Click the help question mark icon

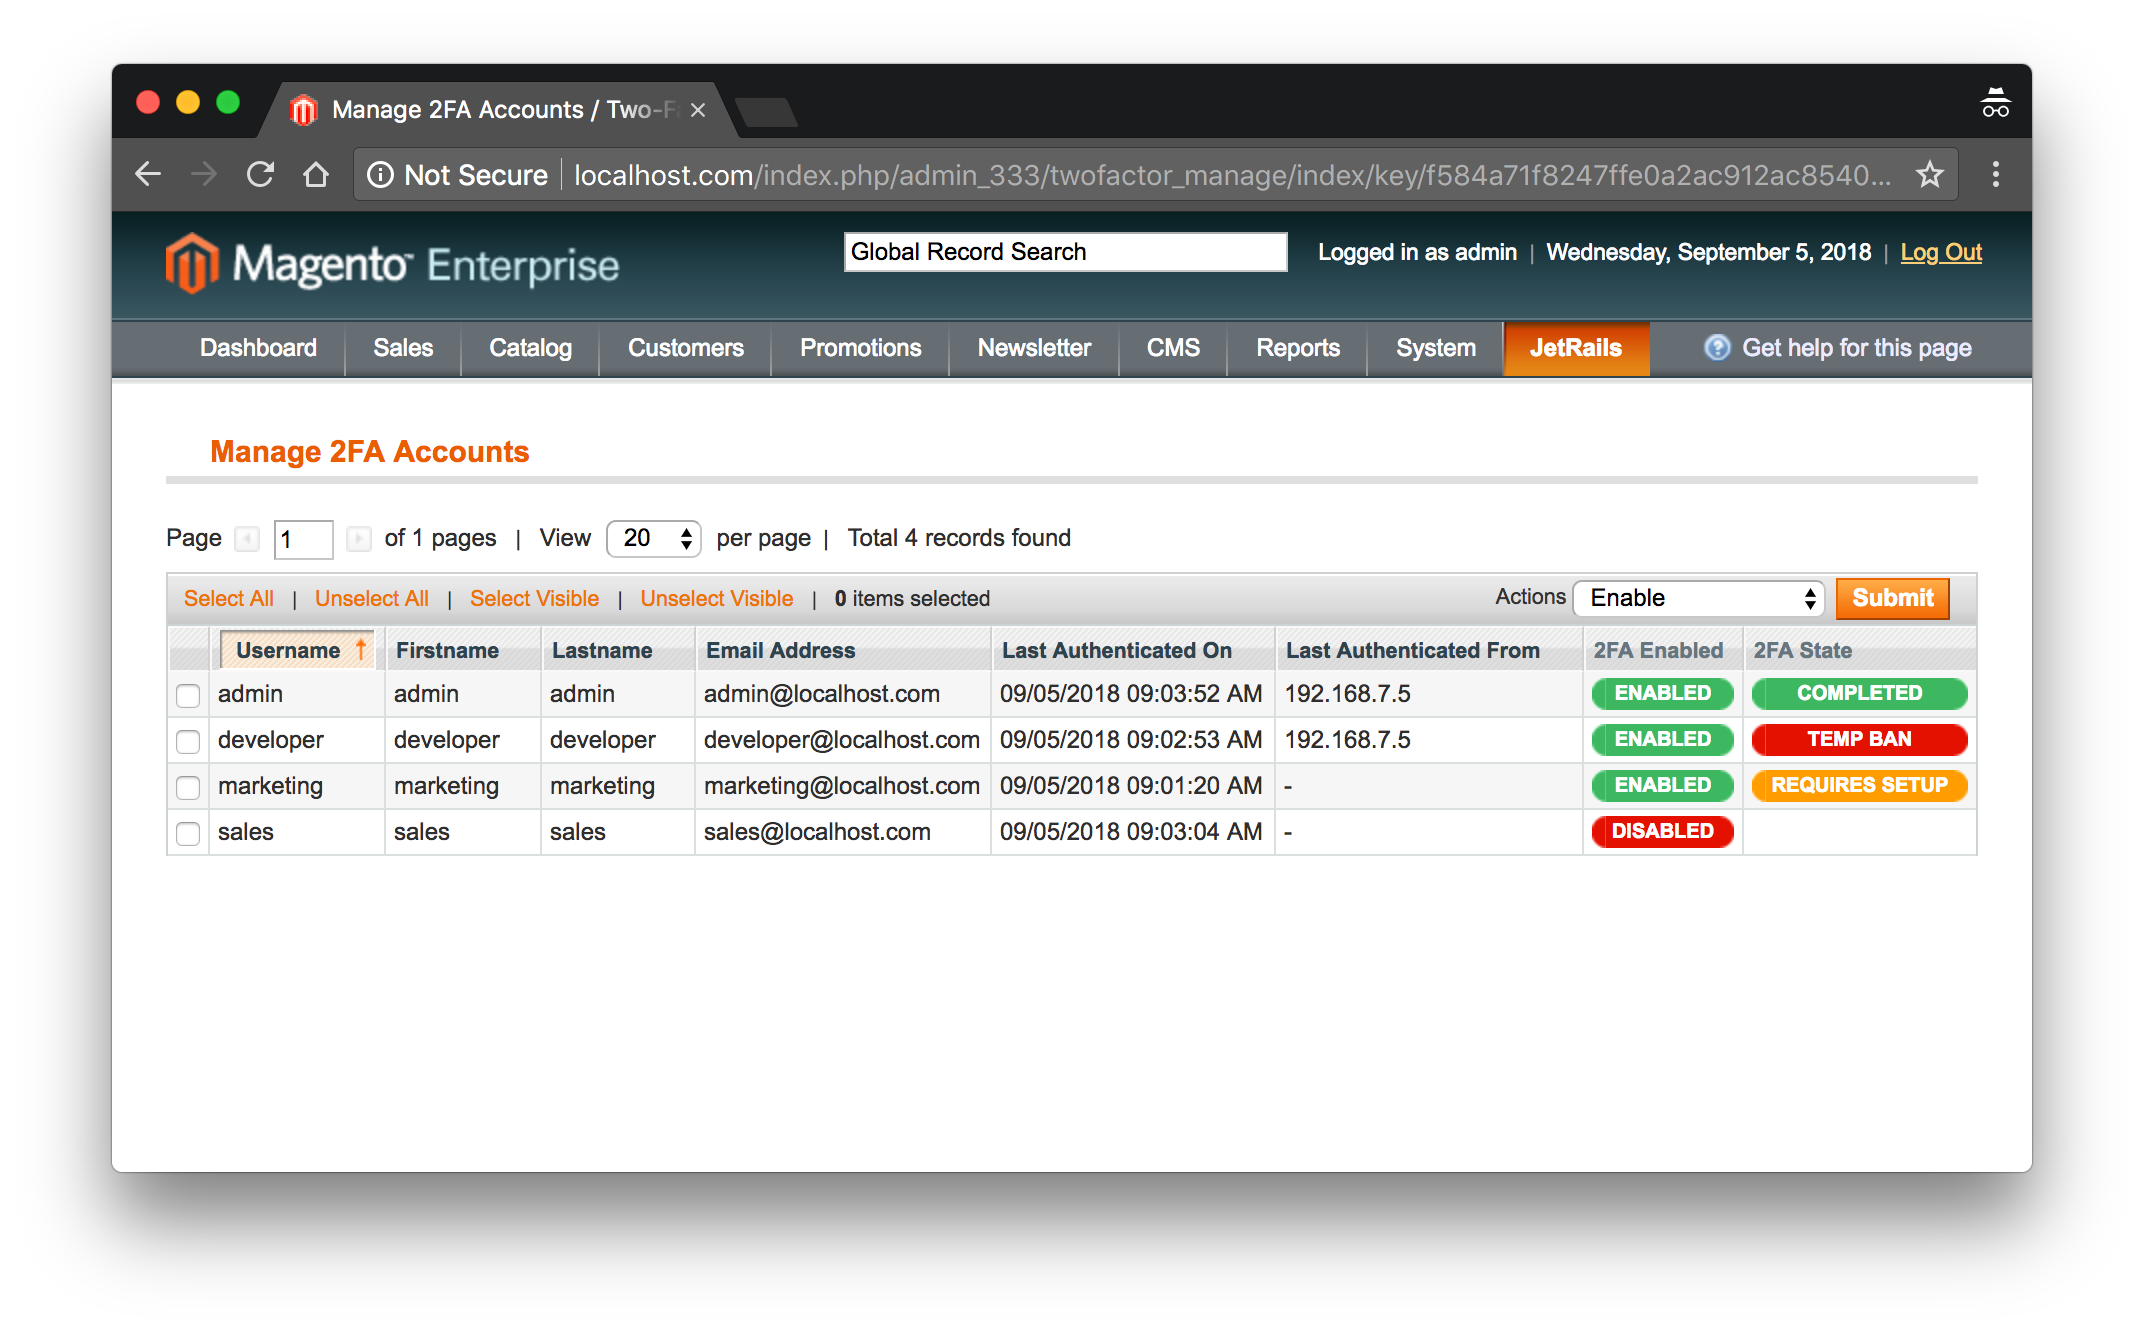click(x=1717, y=348)
